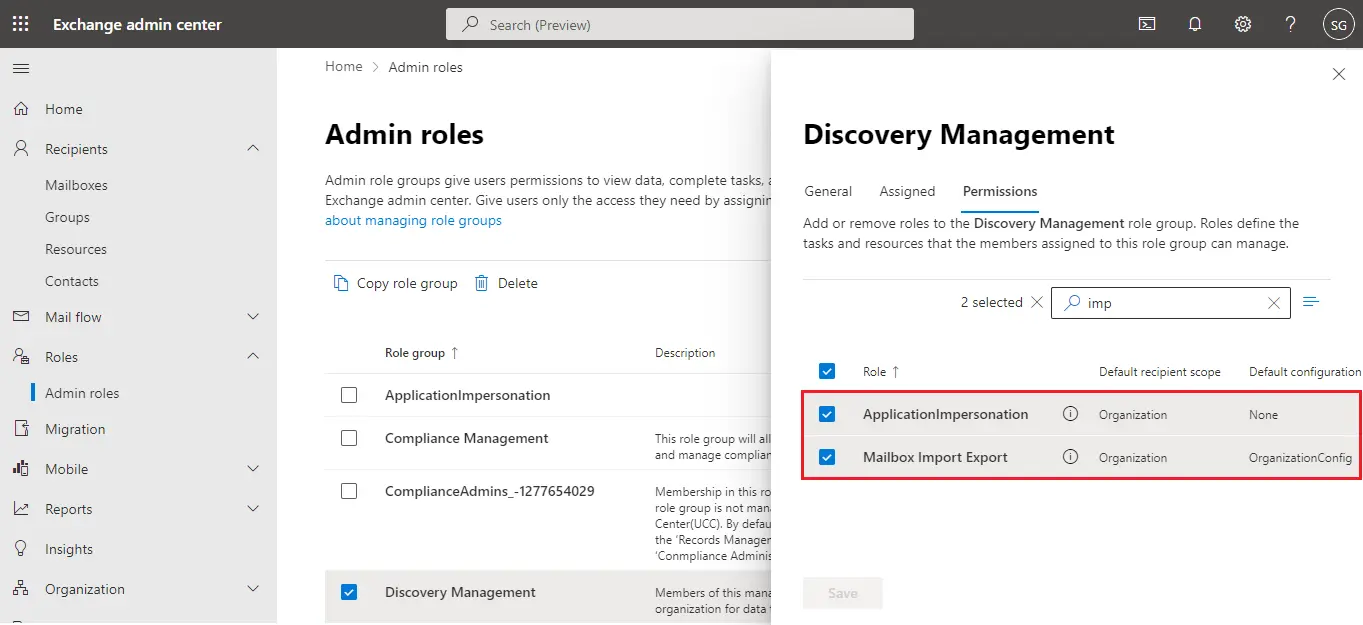Open the help question mark icon

point(1291,24)
